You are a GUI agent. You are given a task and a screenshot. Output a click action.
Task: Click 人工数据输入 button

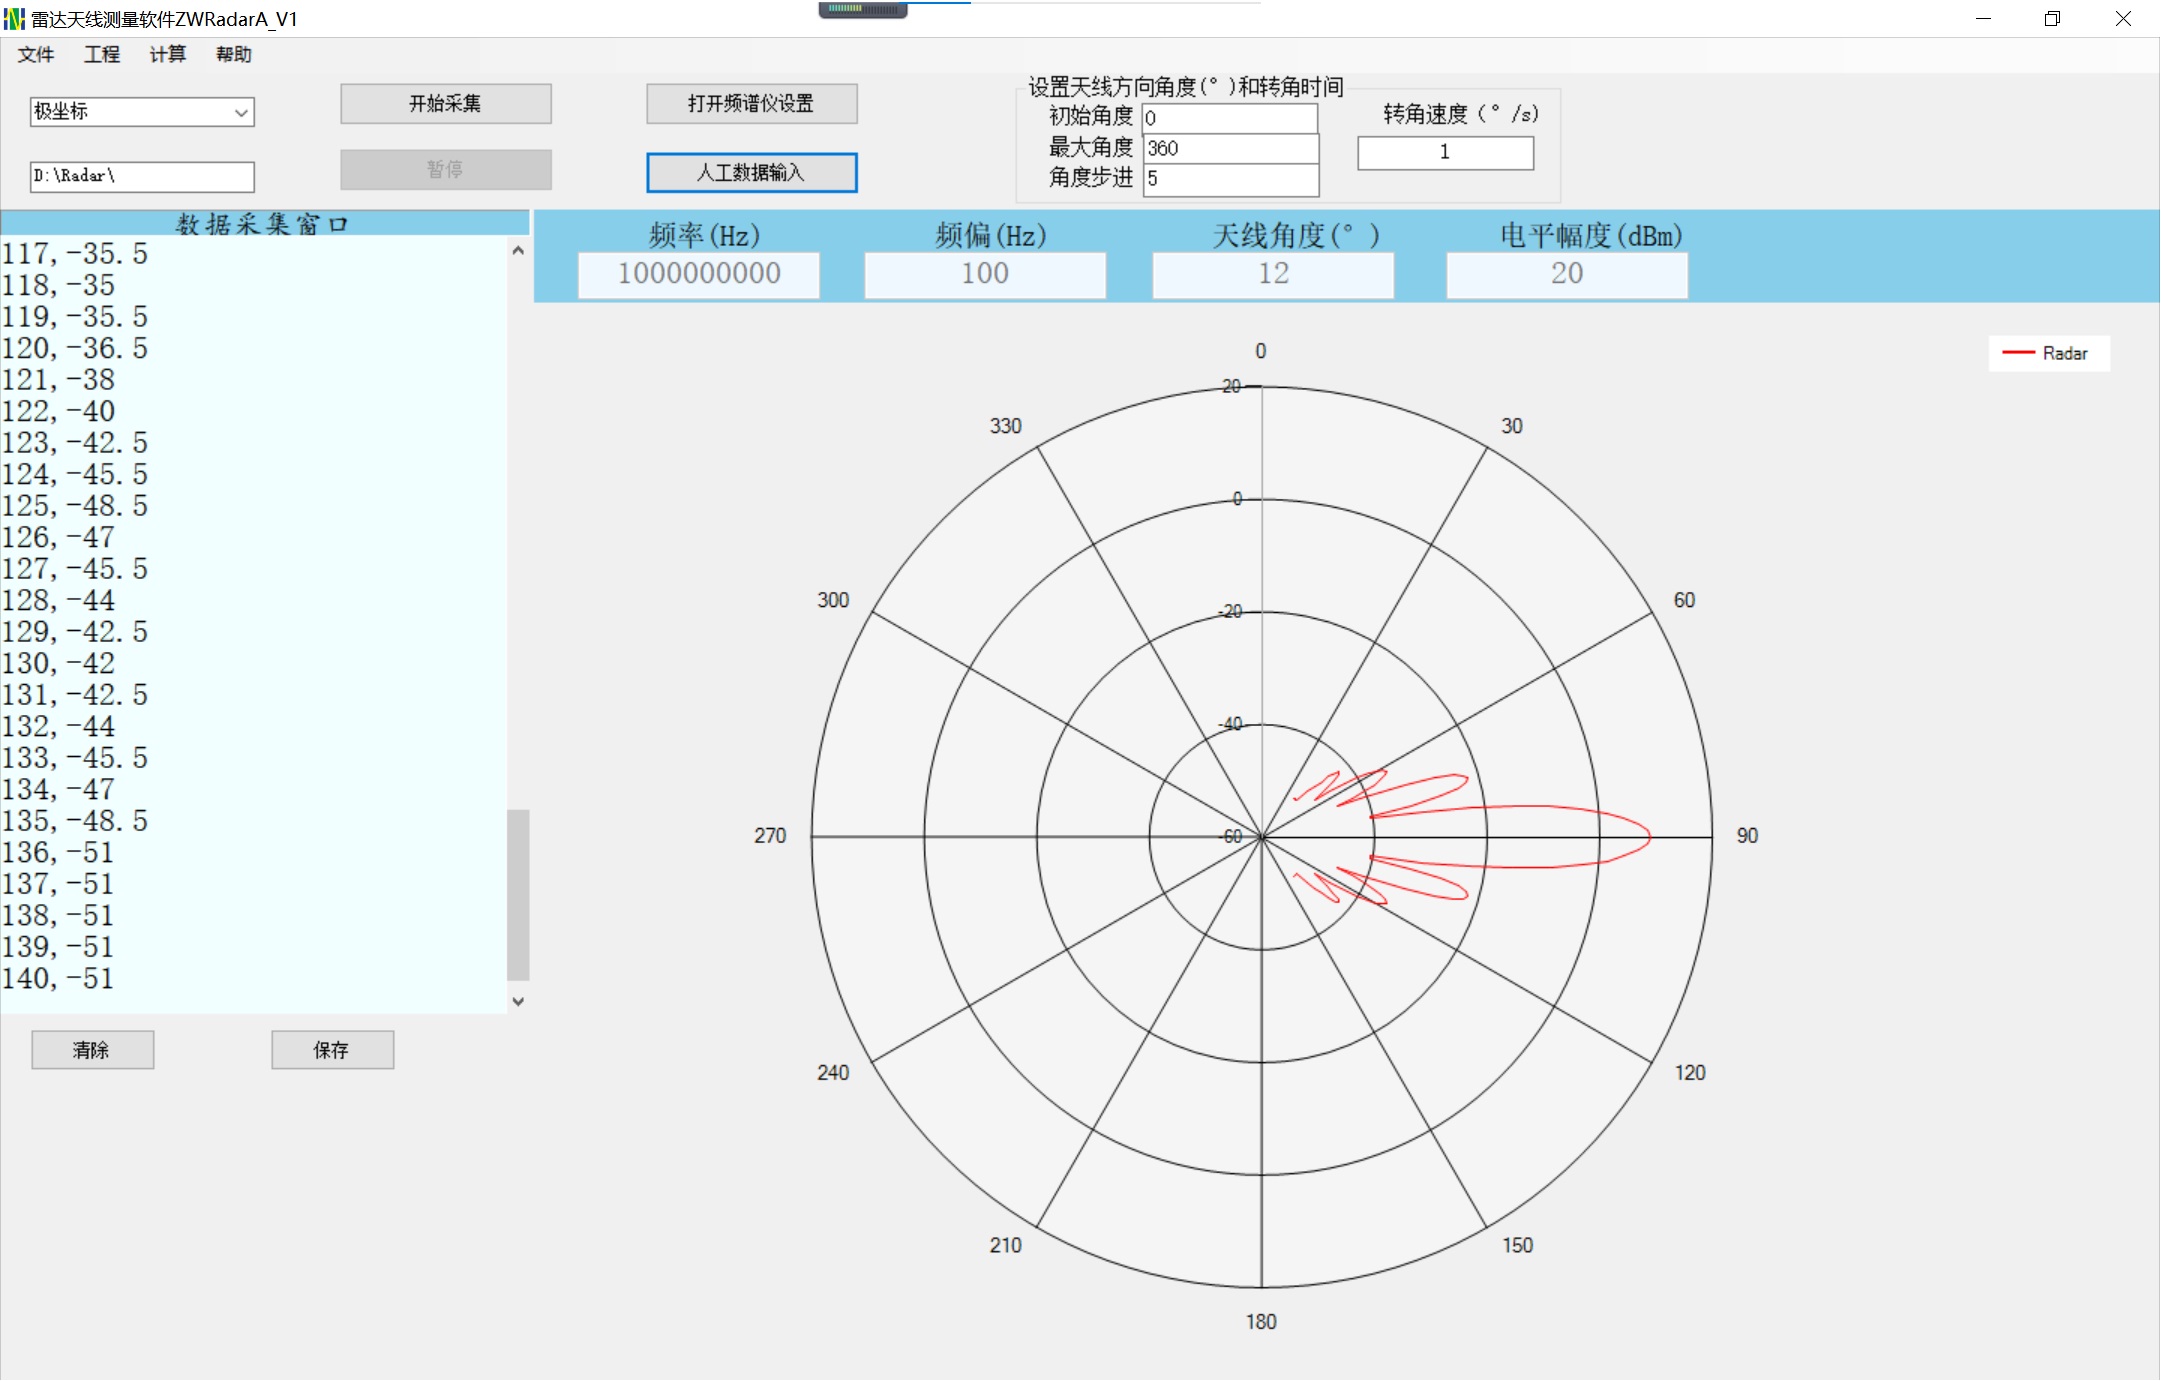[x=751, y=172]
